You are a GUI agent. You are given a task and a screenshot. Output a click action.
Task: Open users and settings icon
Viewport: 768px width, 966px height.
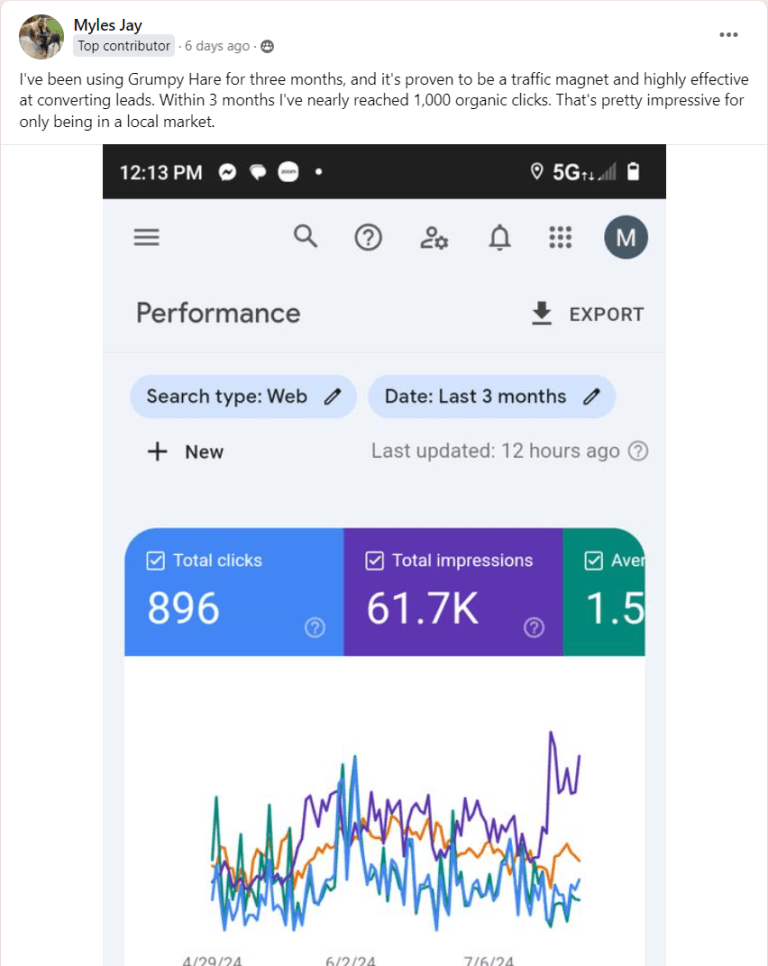(x=434, y=238)
